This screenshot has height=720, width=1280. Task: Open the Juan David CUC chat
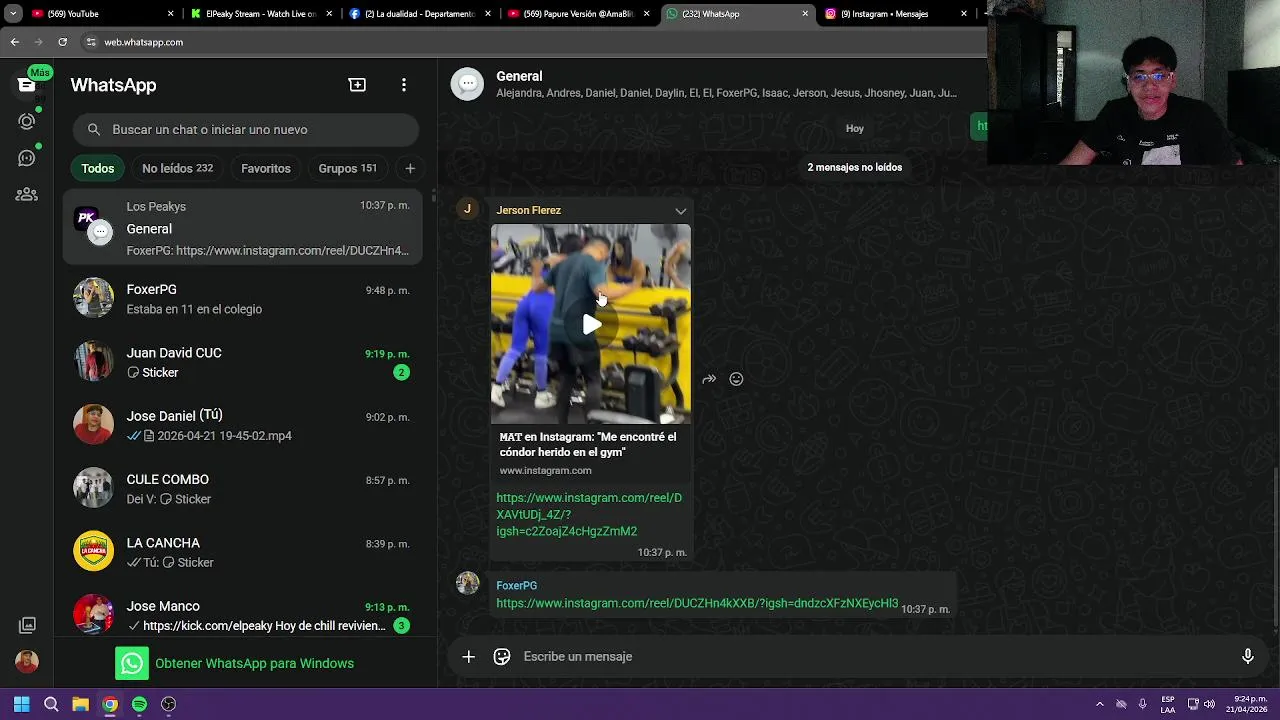coord(243,362)
